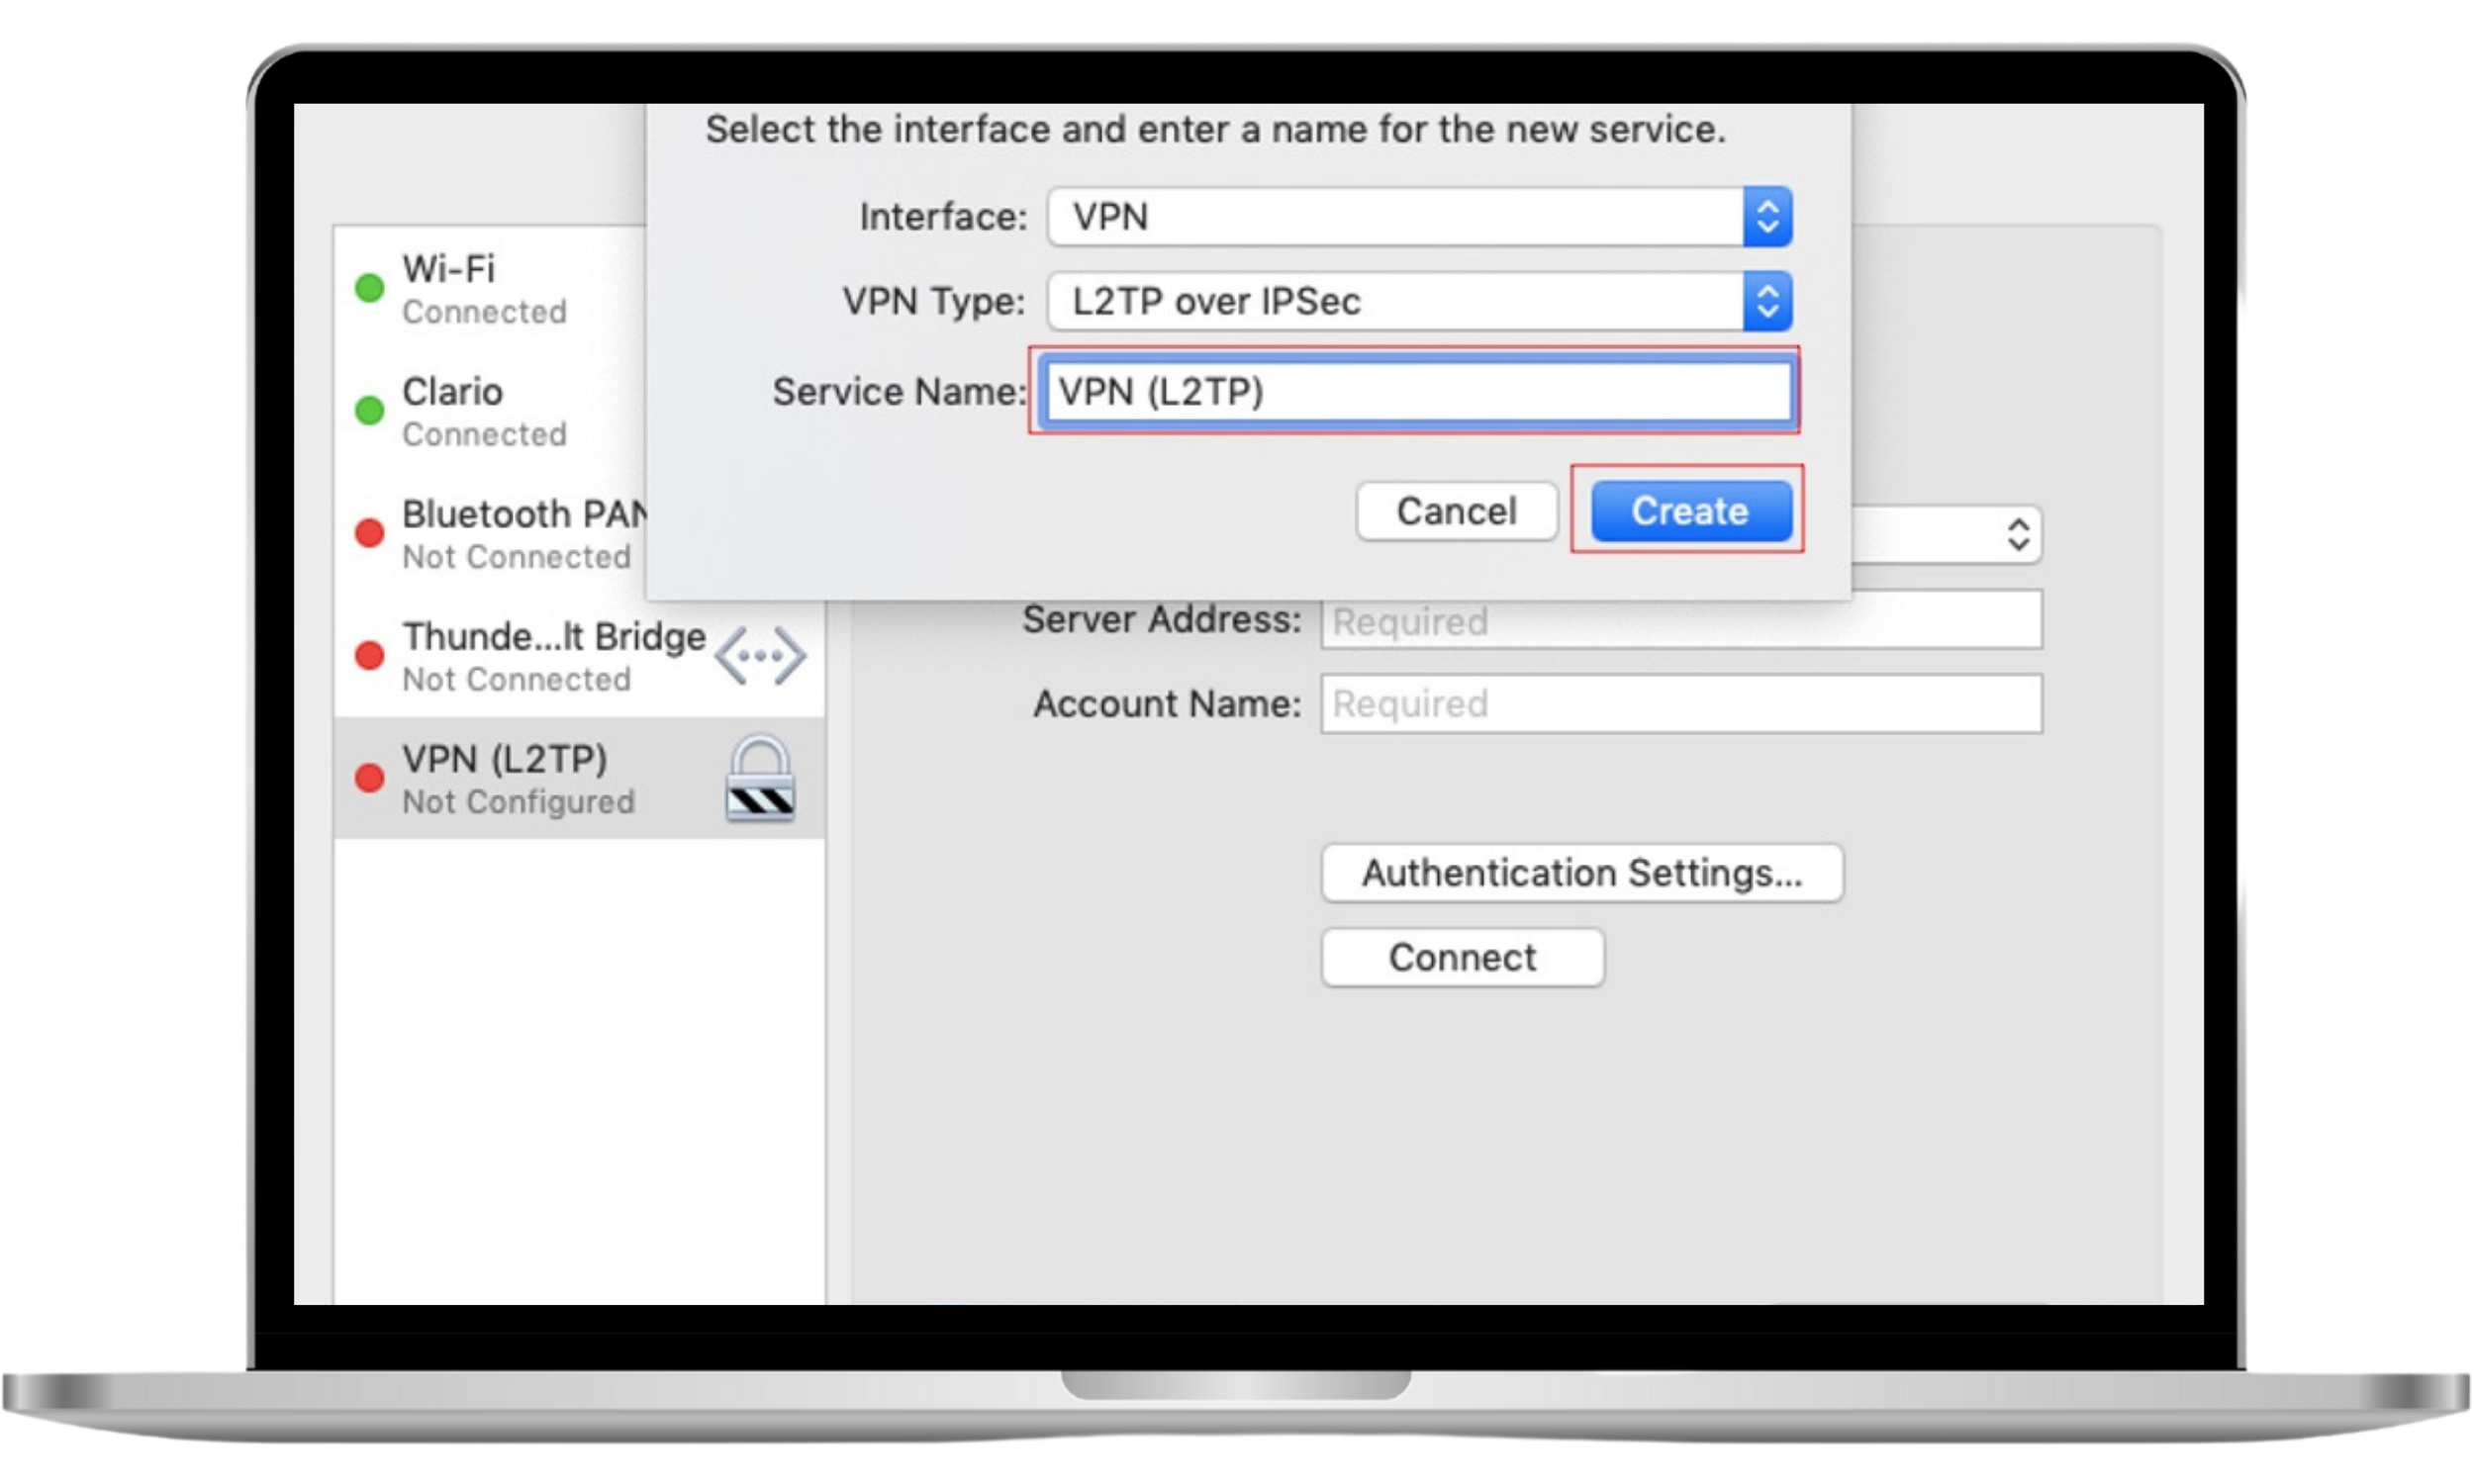Cancel the new service dialog

click(x=1456, y=511)
